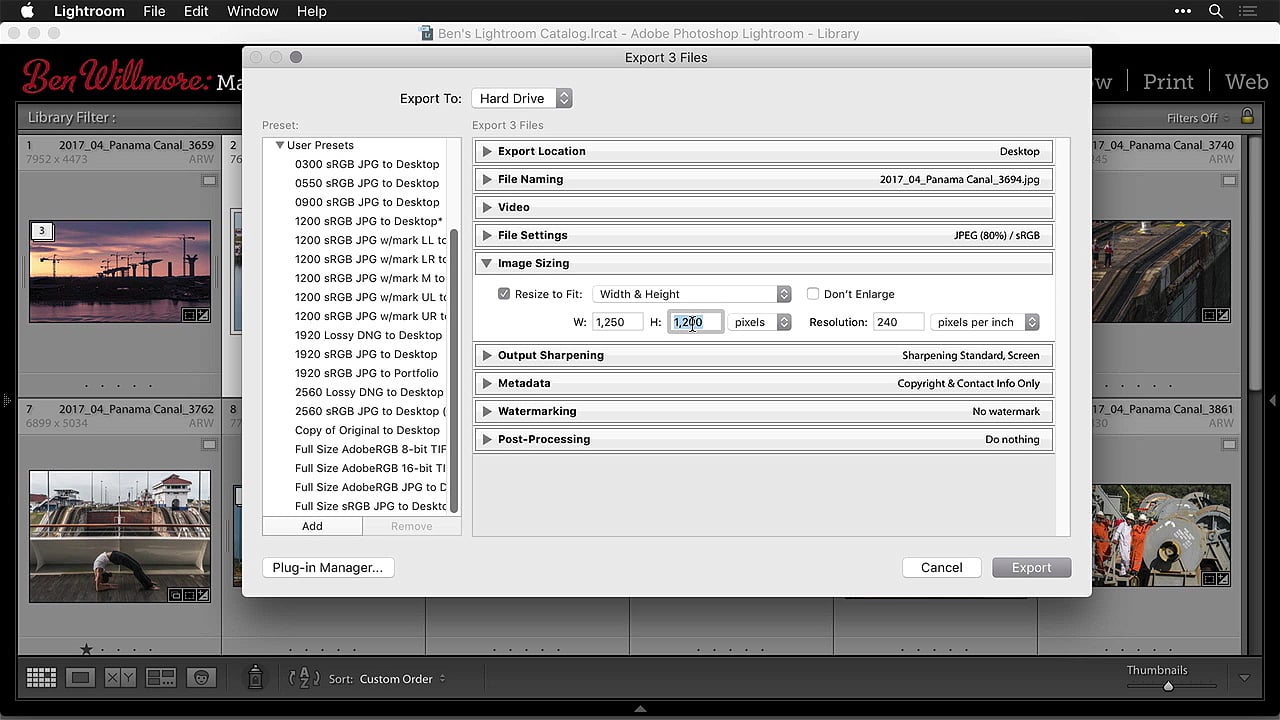Switch to Loupe view in Library toolbar
This screenshot has height=720, width=1280.
click(x=81, y=678)
